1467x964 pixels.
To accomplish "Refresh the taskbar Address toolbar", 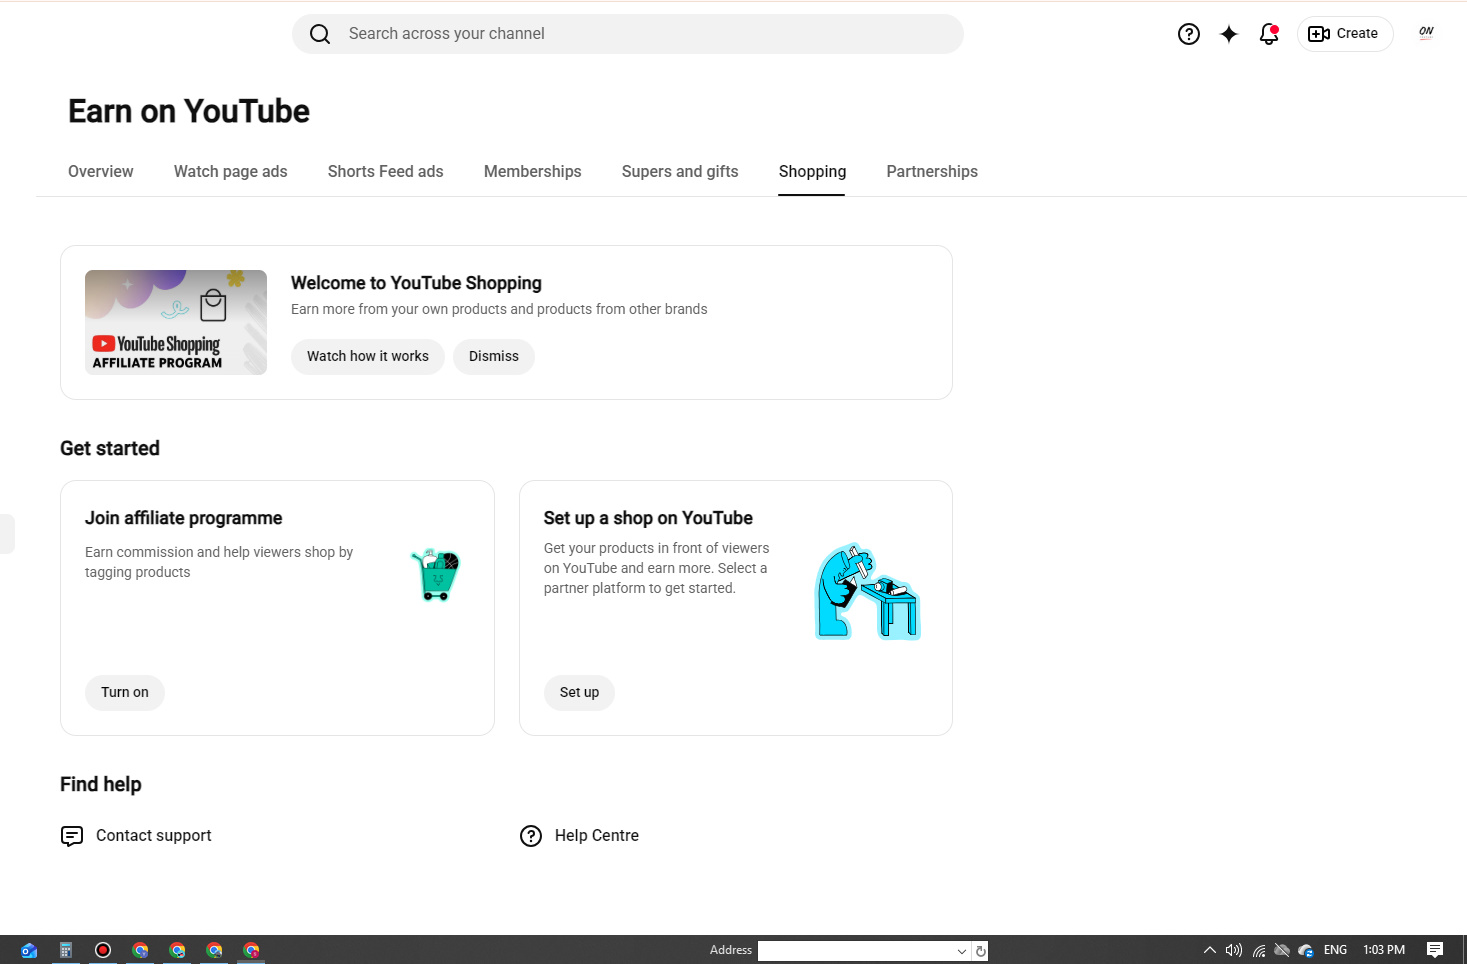I will coord(981,951).
